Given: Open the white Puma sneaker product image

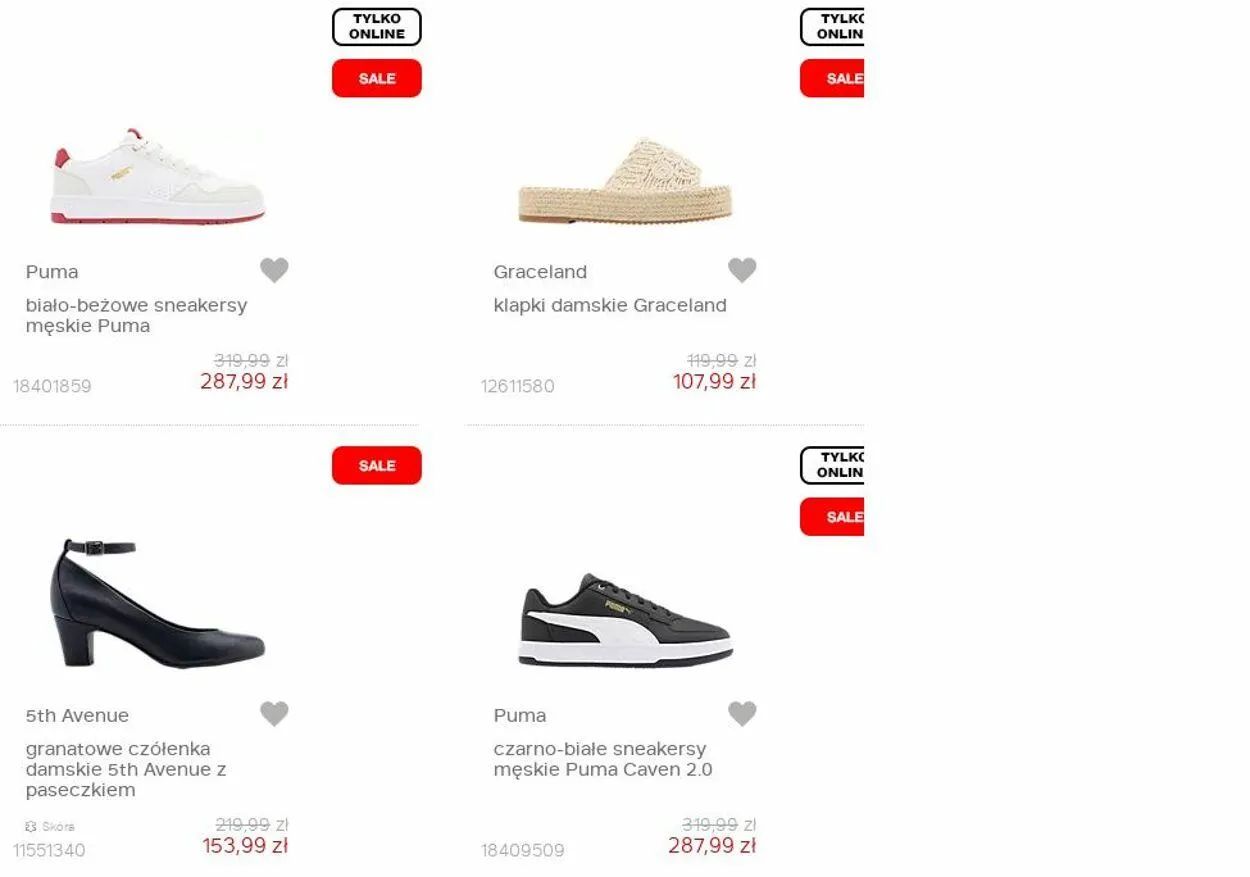Looking at the screenshot, I should pyautogui.click(x=158, y=176).
